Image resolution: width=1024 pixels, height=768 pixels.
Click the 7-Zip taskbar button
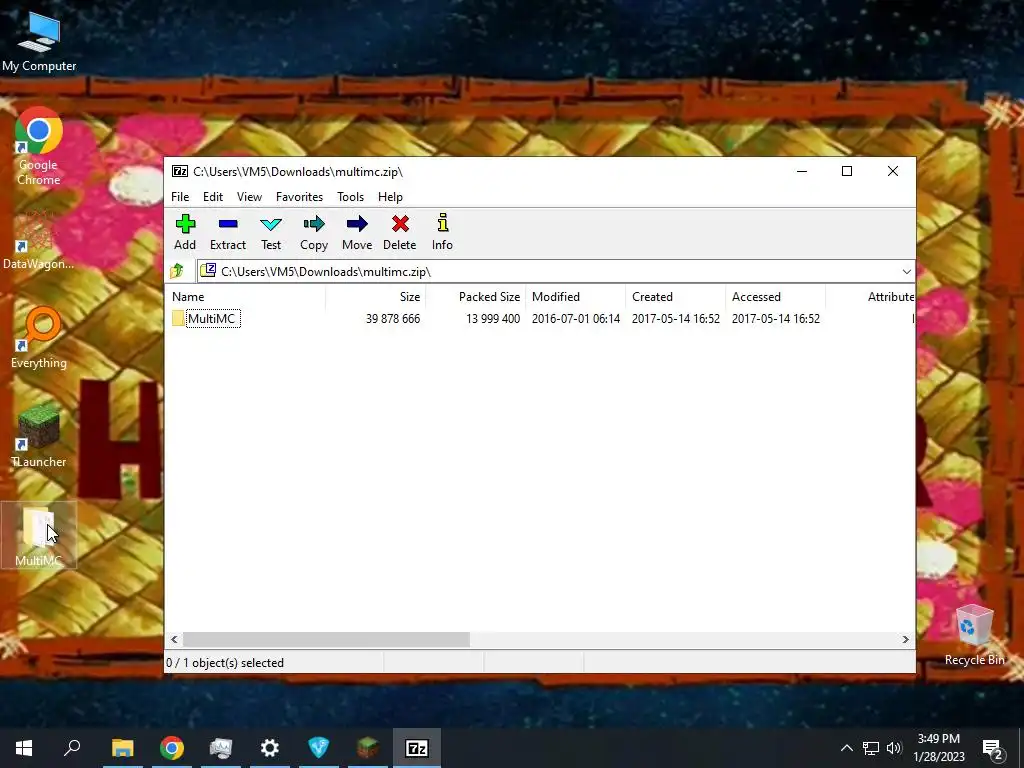417,748
